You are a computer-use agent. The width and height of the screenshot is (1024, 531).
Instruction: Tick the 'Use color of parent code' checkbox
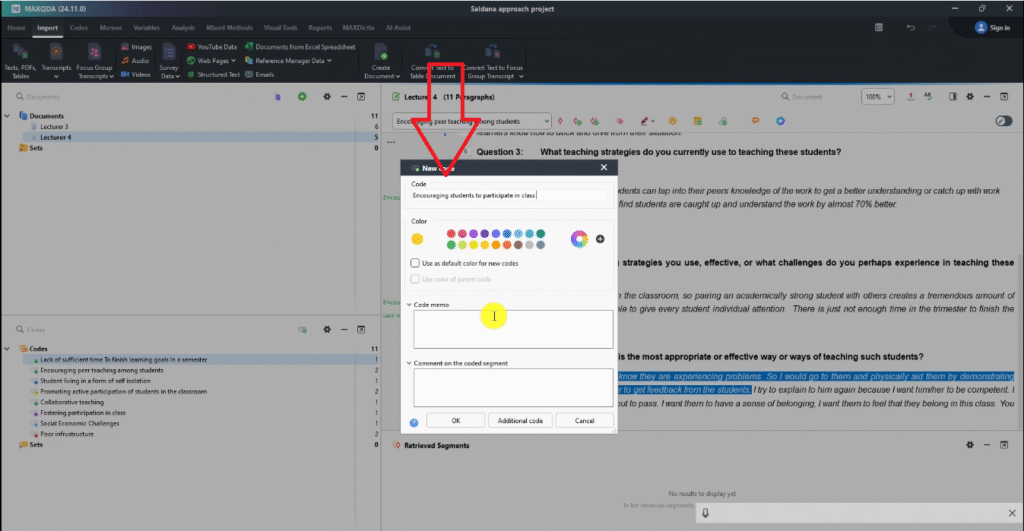point(416,279)
